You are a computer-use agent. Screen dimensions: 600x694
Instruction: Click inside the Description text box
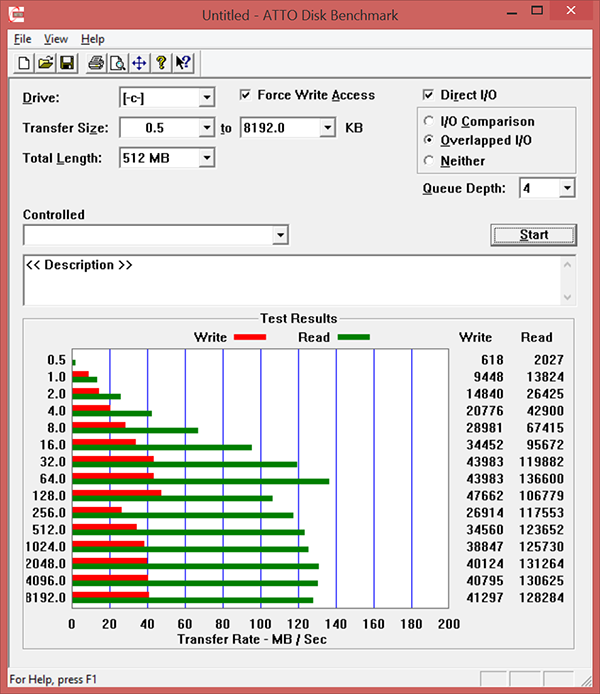click(x=292, y=280)
